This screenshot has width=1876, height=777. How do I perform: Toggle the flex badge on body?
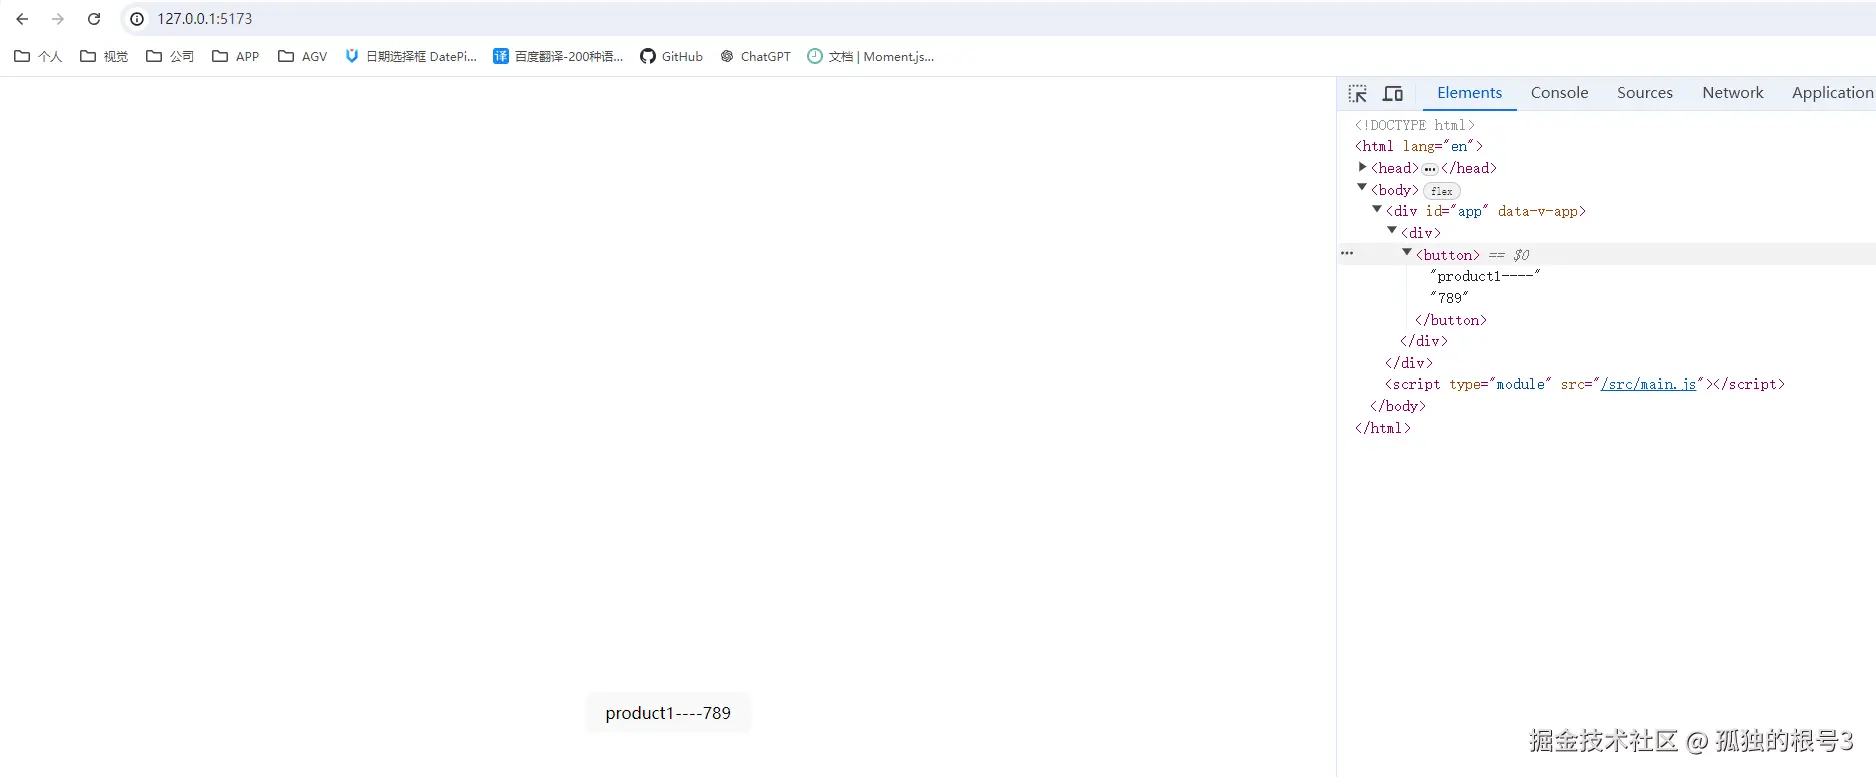(1441, 191)
